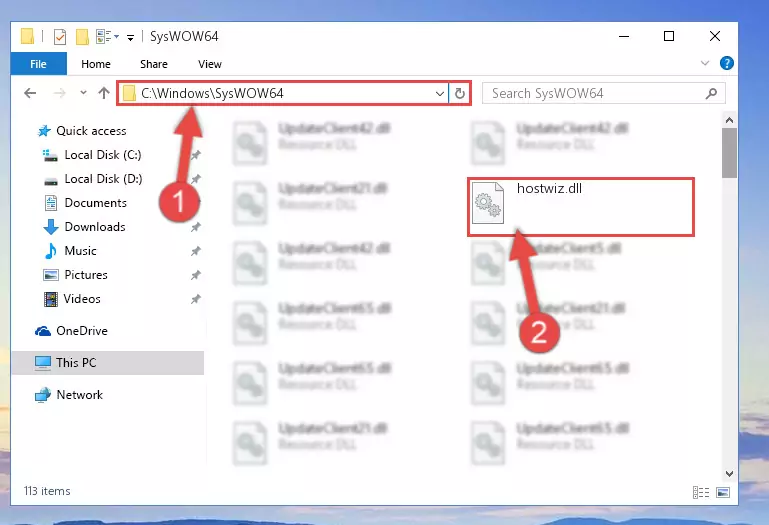Go back with the Back arrow
This screenshot has width=769, height=525.
click(30, 93)
